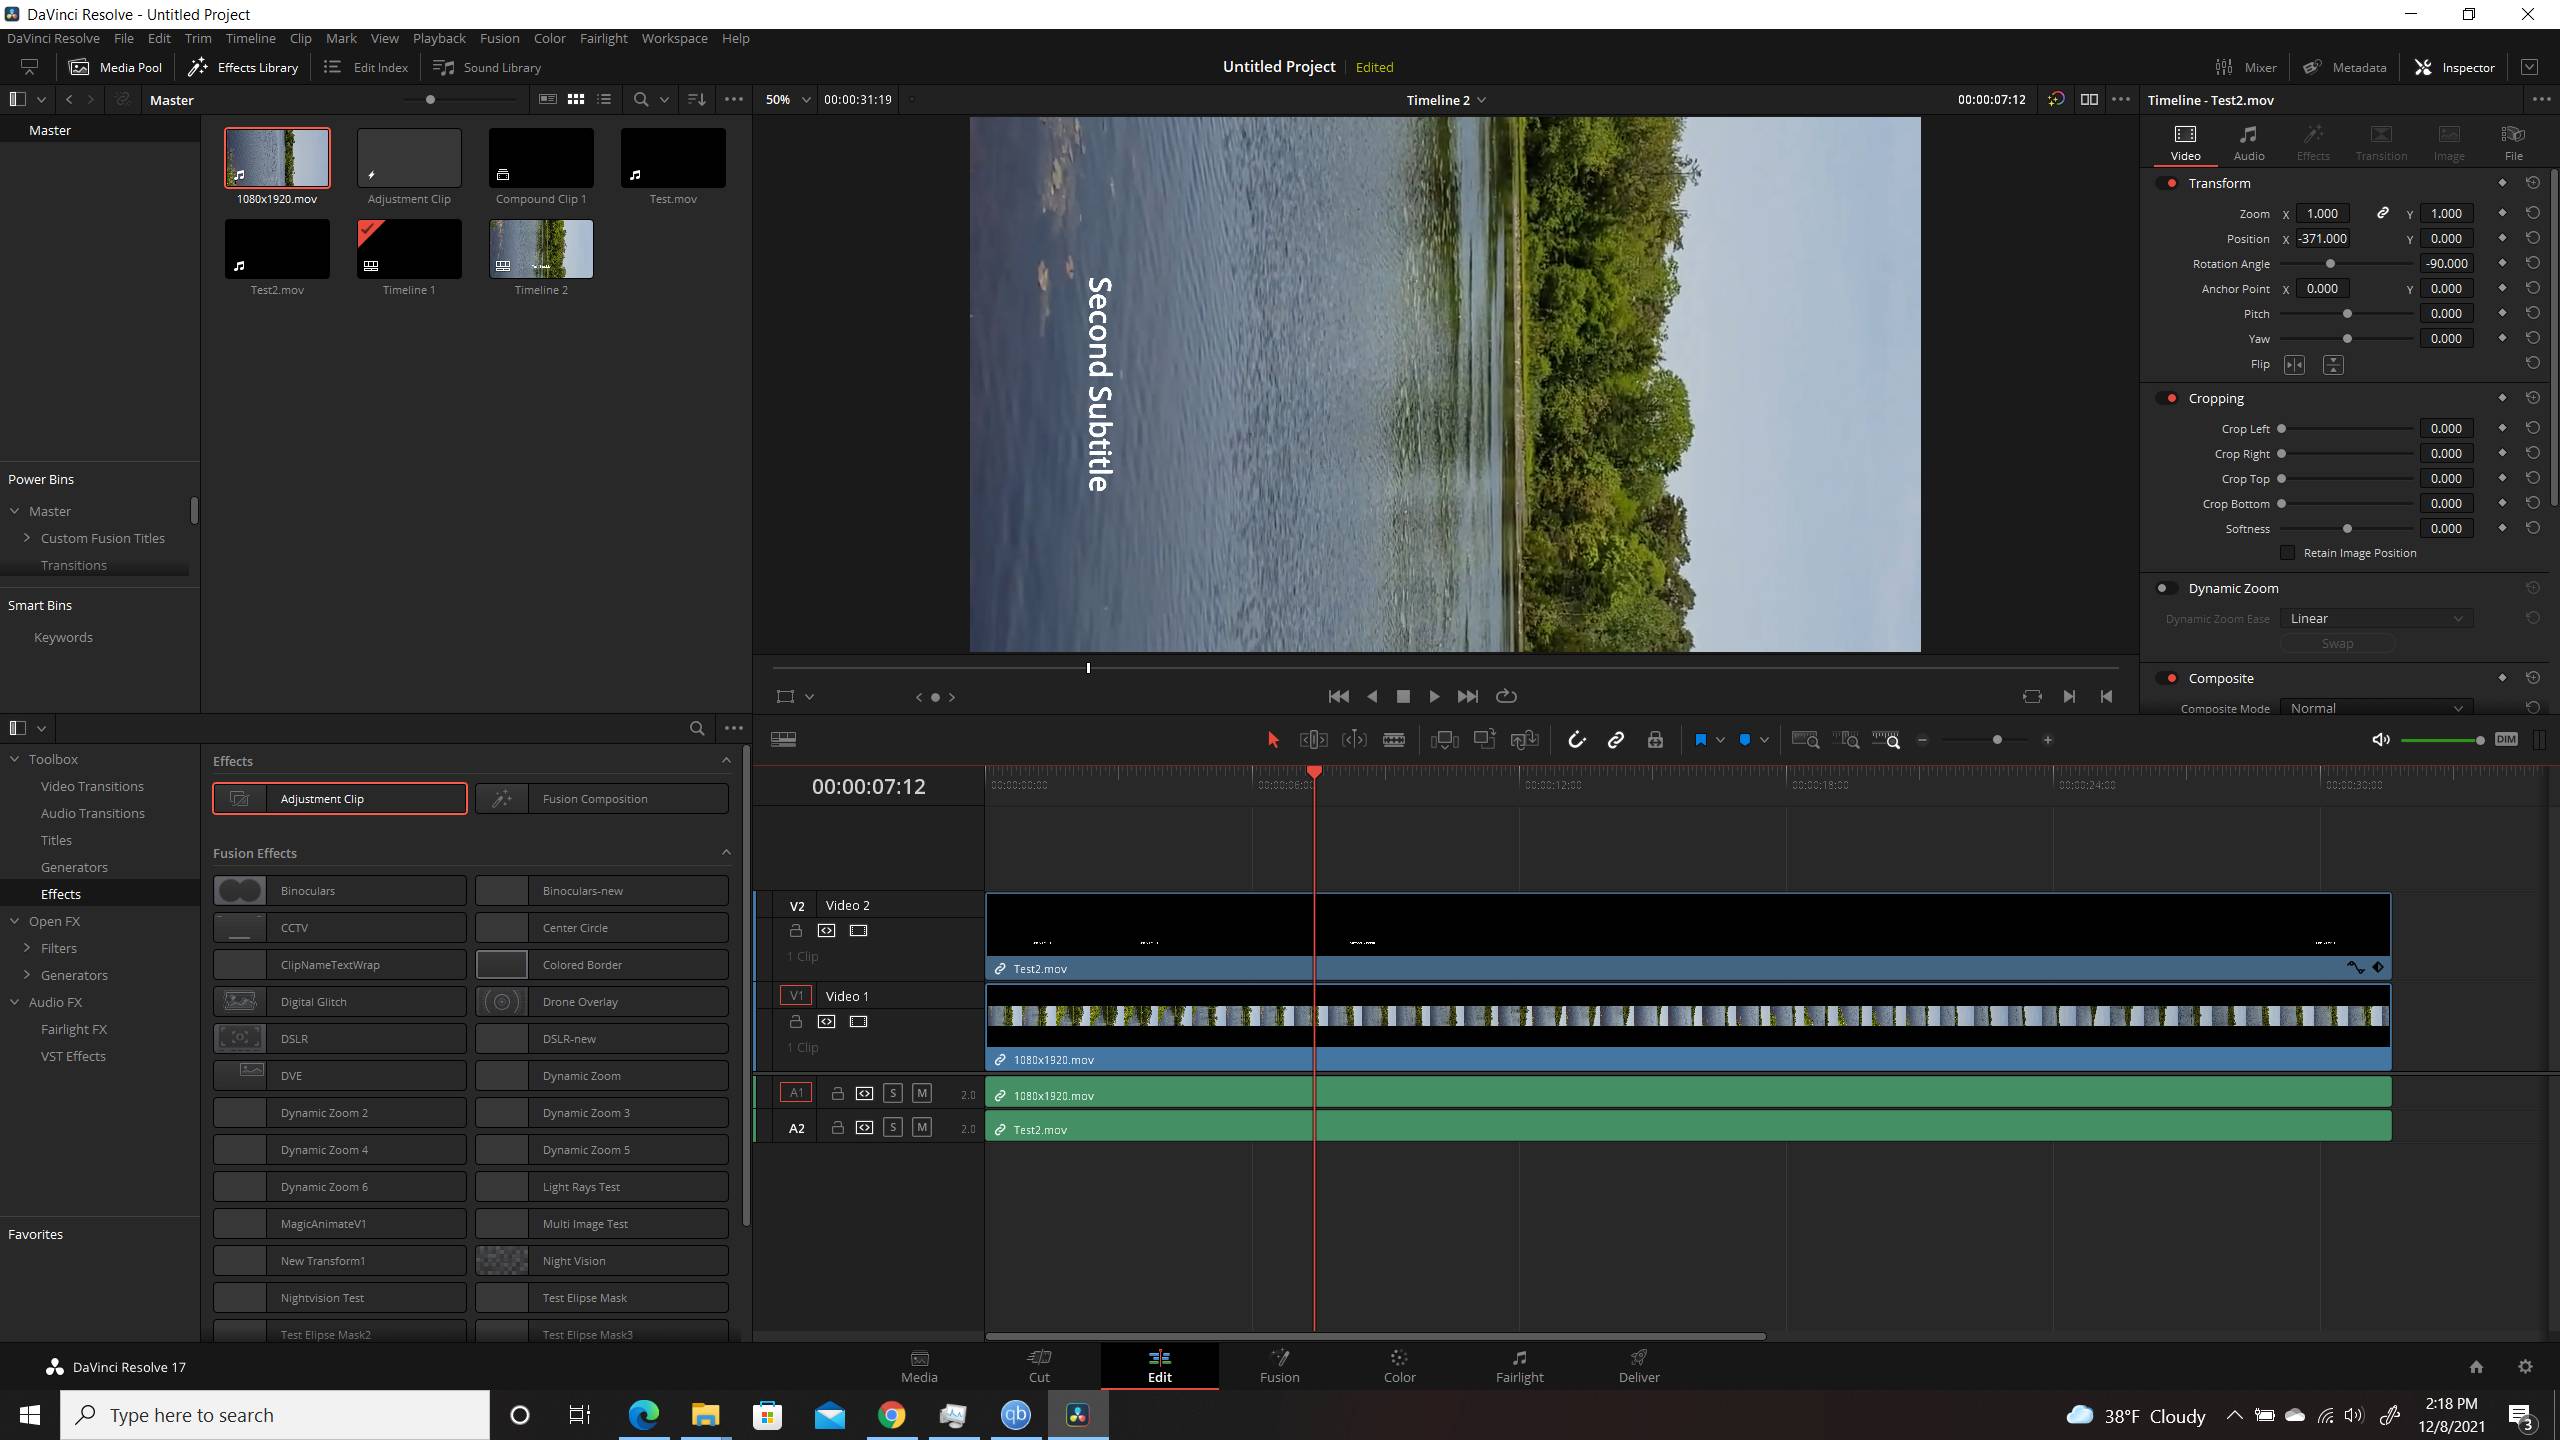The width and height of the screenshot is (2560, 1440).
Task: Click the Insert Clip toolbar icon
Action: click(1444, 740)
